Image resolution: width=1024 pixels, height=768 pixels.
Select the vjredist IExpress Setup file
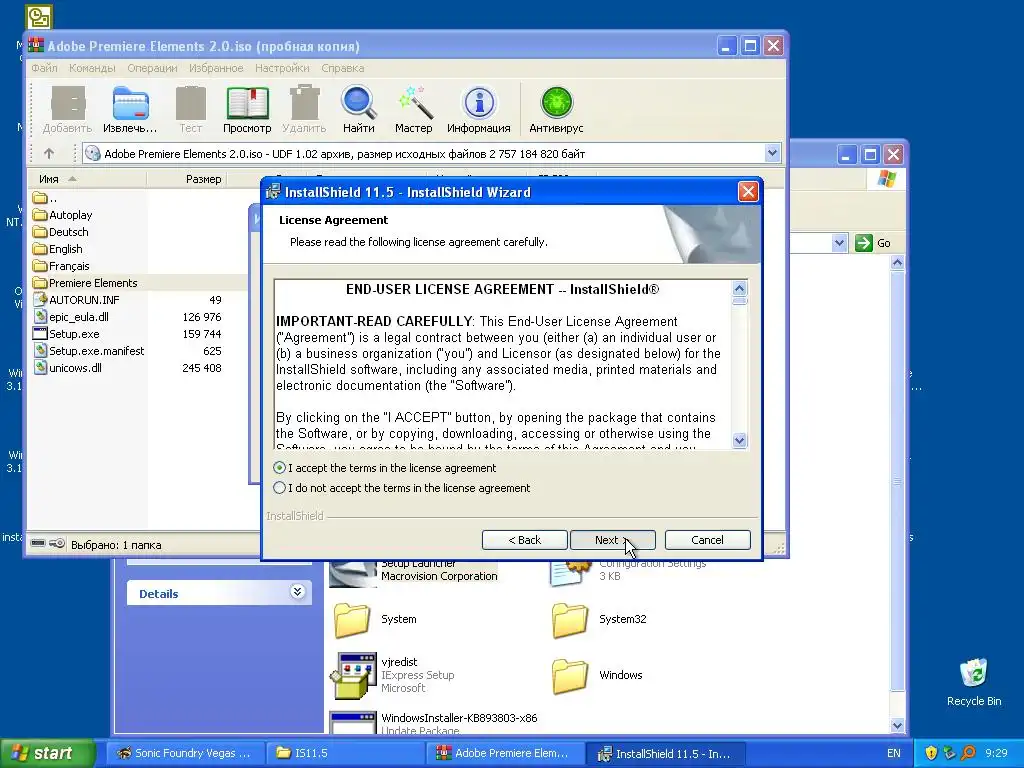tap(393, 675)
